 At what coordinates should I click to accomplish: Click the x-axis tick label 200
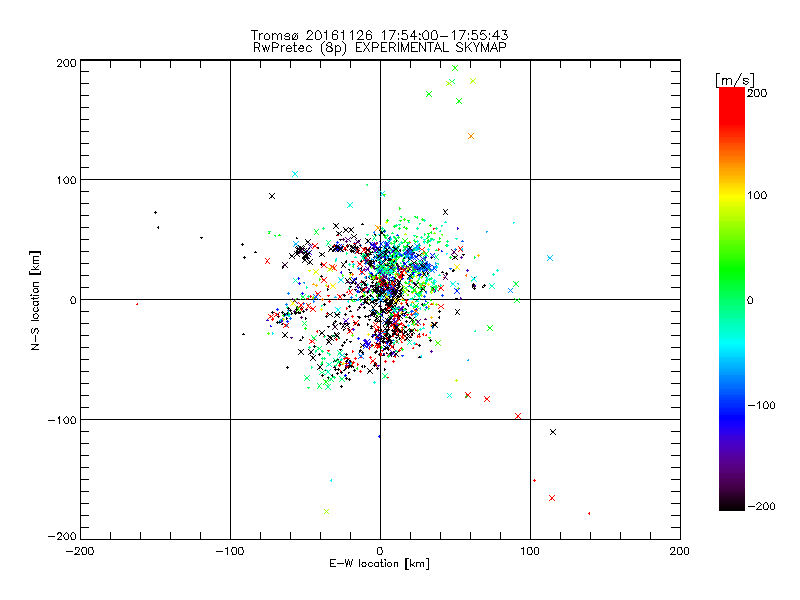click(x=680, y=551)
